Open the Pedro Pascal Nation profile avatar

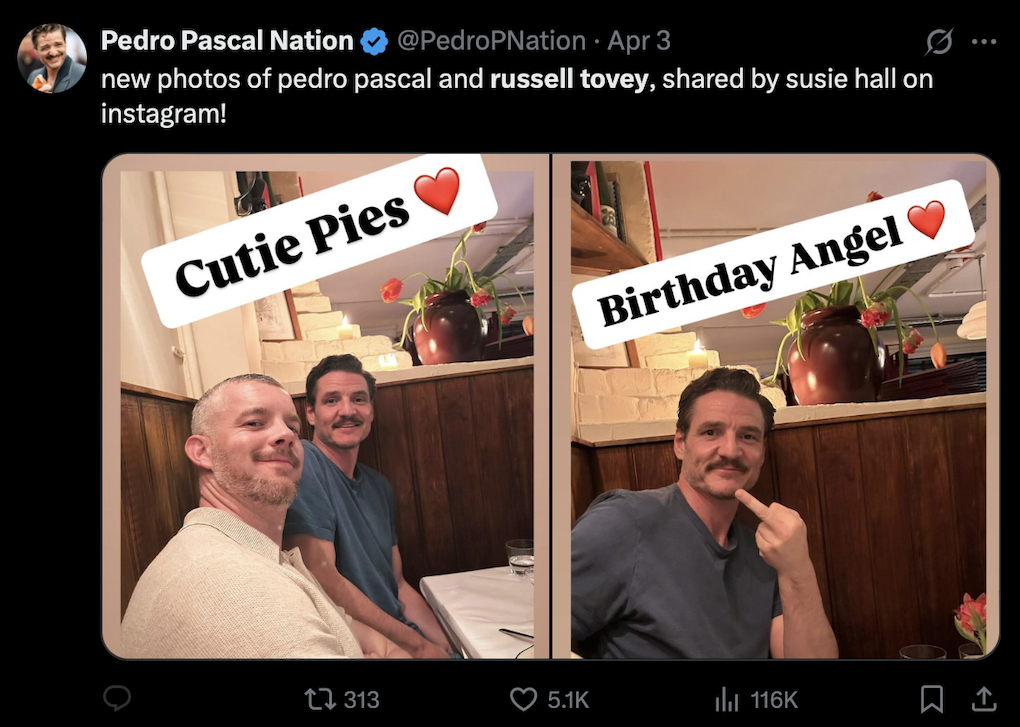(52, 59)
